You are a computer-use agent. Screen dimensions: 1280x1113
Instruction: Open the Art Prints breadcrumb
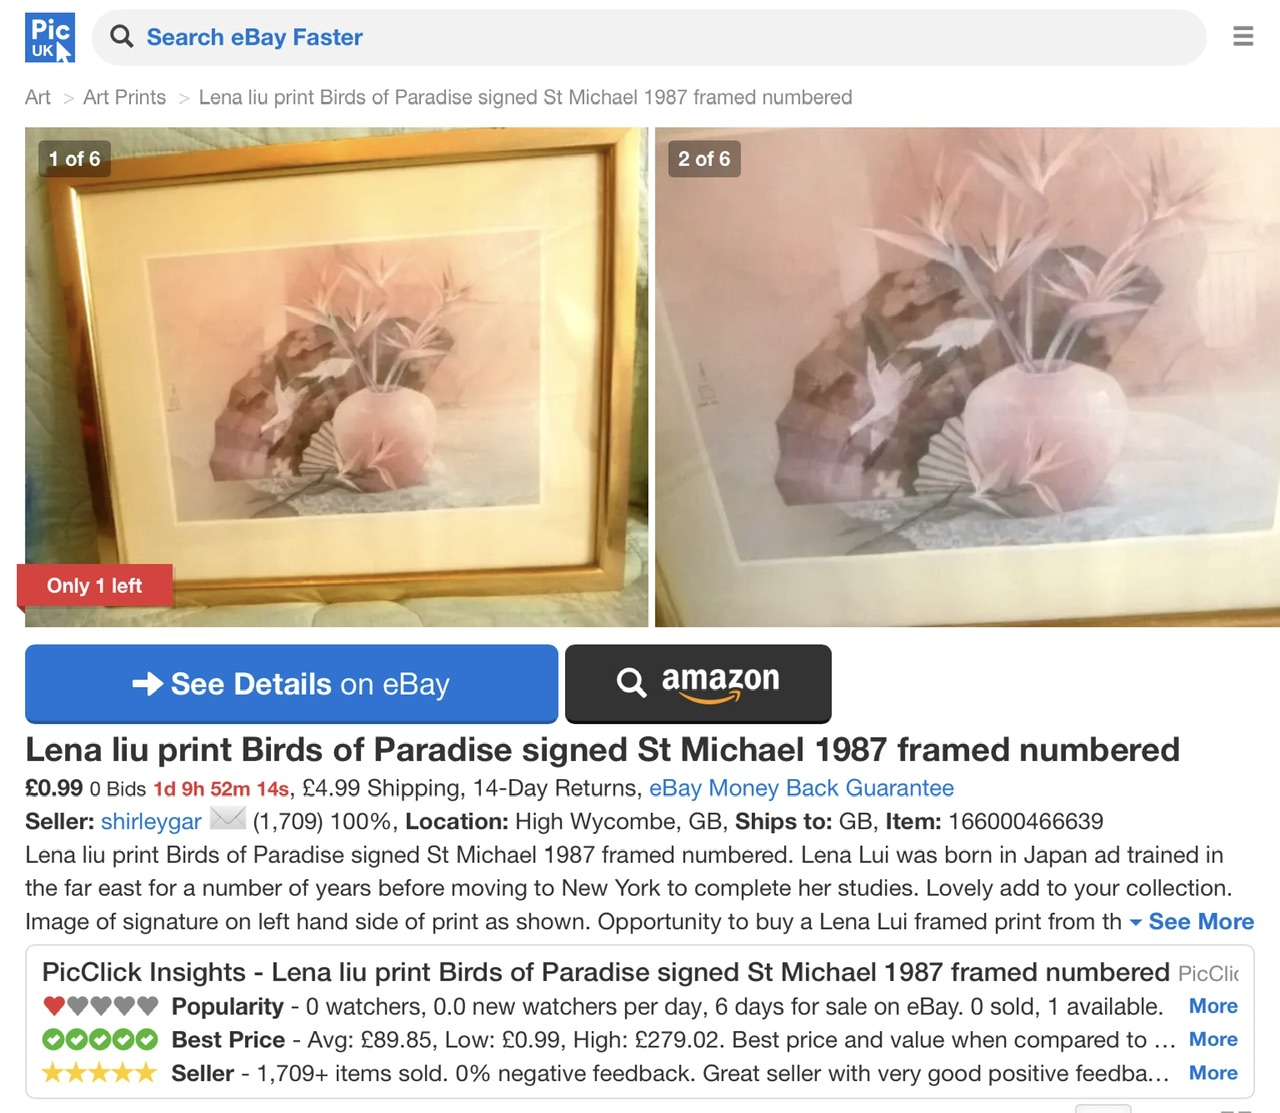tap(124, 97)
